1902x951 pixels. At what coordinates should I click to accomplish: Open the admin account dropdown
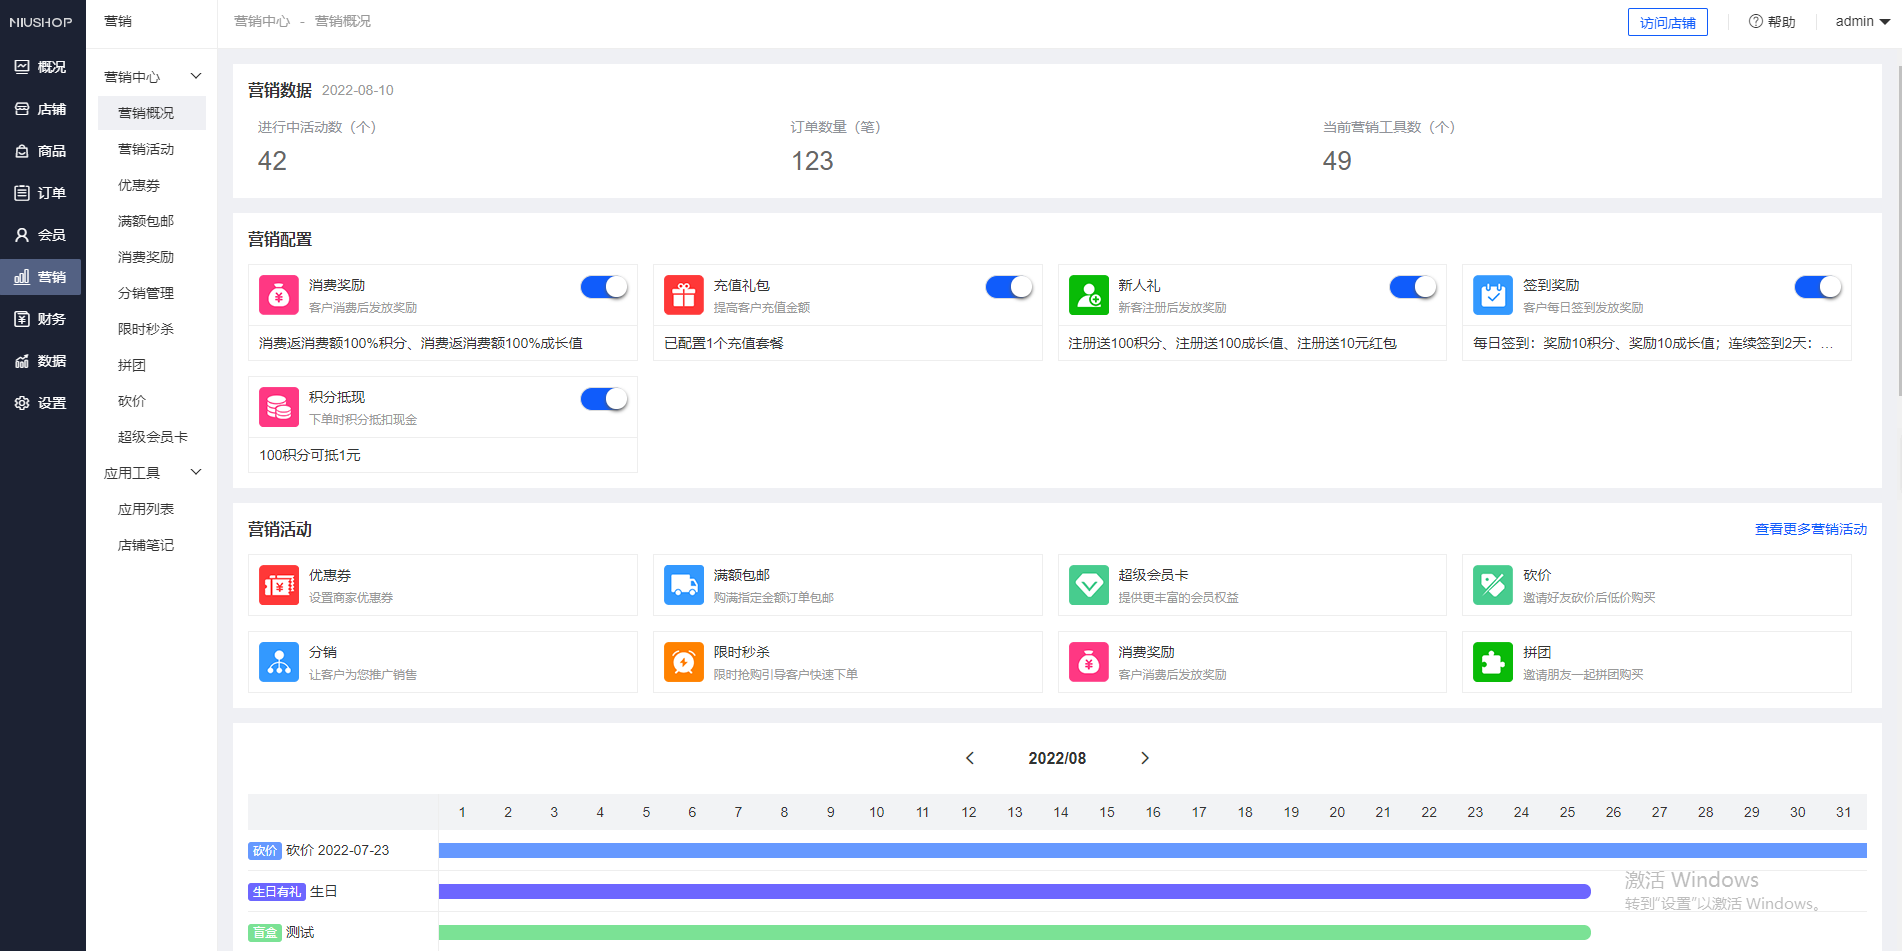(x=1860, y=21)
